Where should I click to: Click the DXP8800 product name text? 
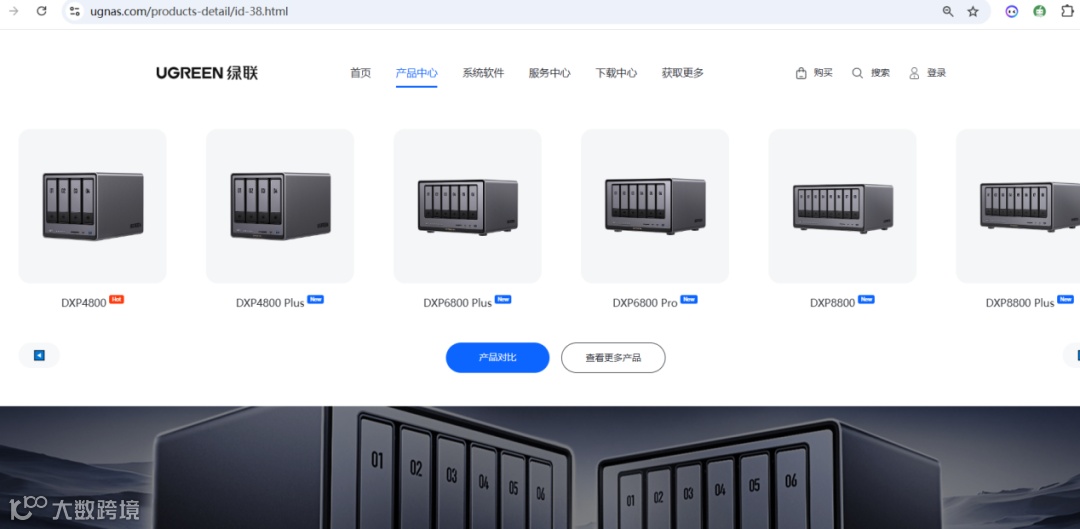[832, 303]
